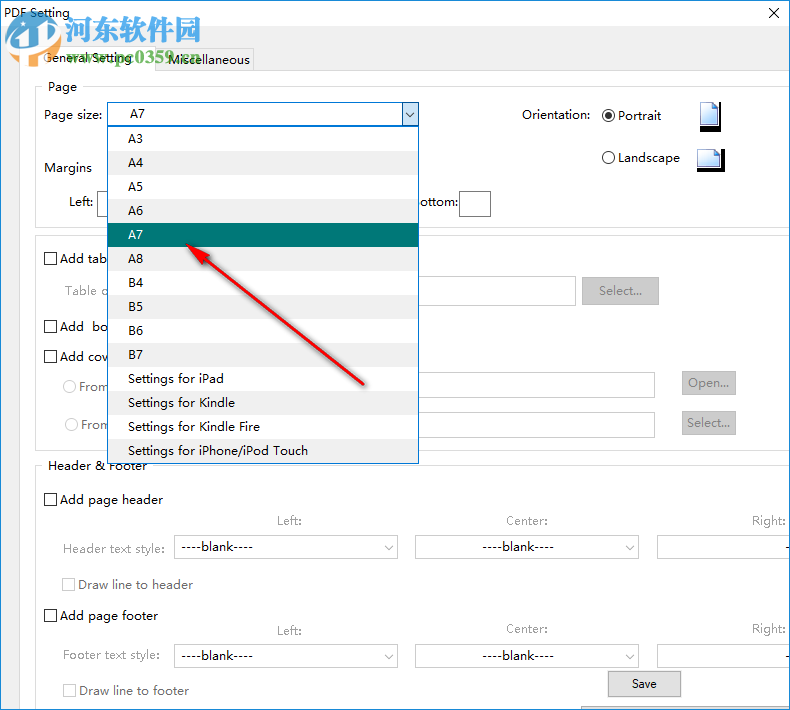790x710 pixels.
Task: Click the Select... button below Open...
Action: pos(708,423)
